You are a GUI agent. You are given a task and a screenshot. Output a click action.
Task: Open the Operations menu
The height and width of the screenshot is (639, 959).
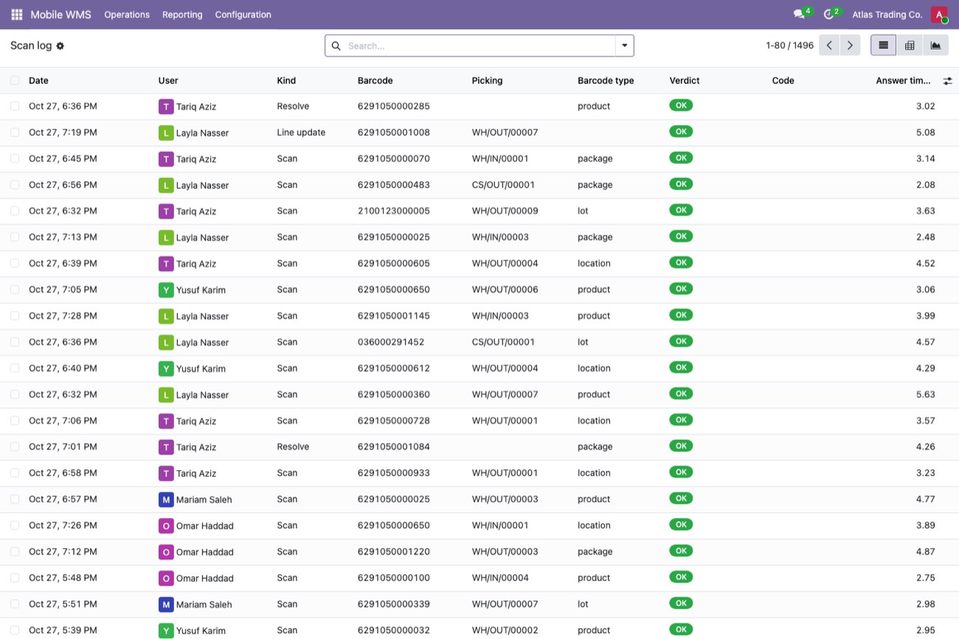tap(127, 15)
